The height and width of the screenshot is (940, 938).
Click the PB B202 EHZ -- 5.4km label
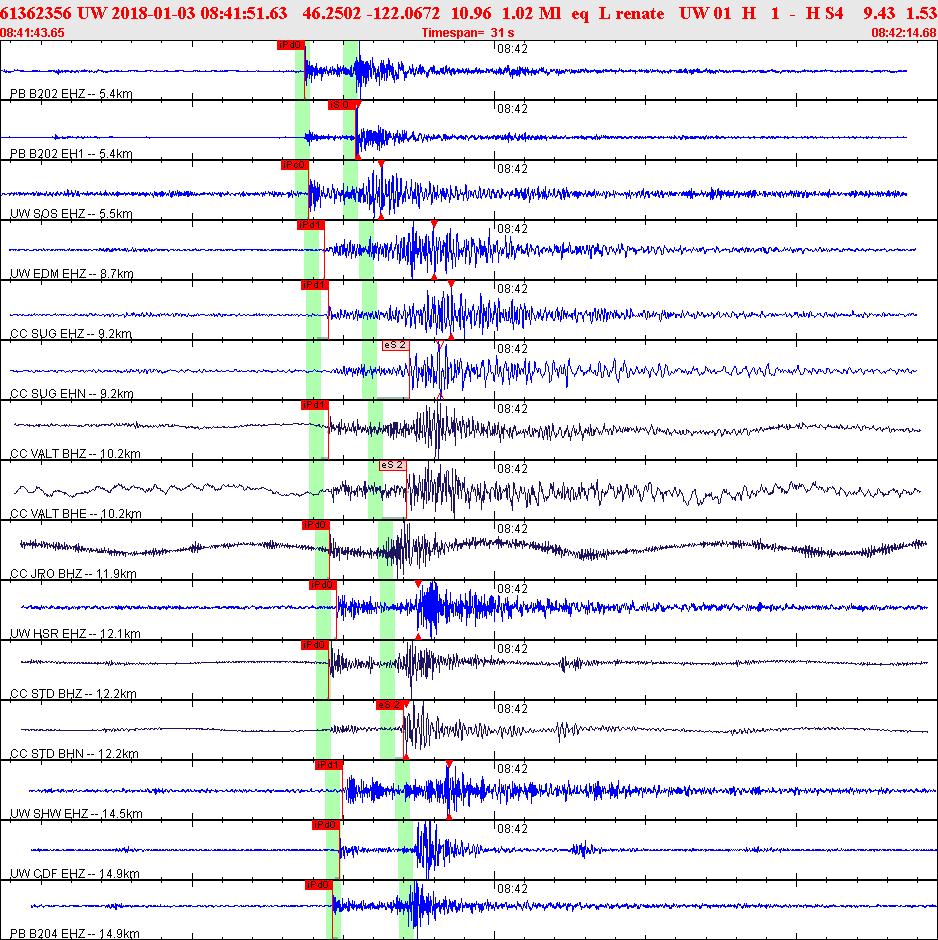click(x=71, y=94)
